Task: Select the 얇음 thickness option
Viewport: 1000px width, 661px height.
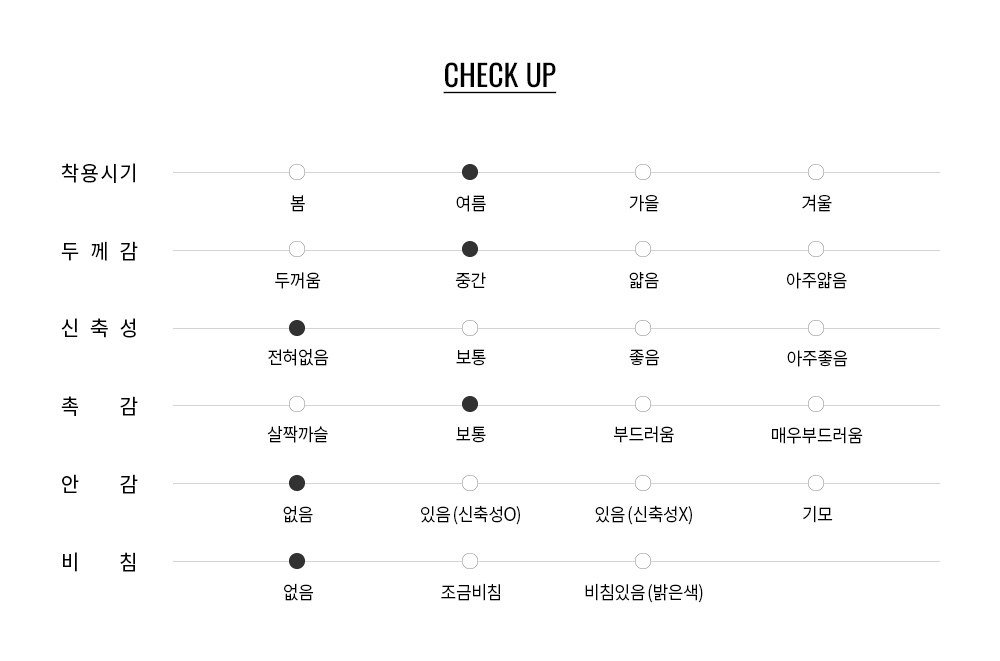Action: [643, 249]
